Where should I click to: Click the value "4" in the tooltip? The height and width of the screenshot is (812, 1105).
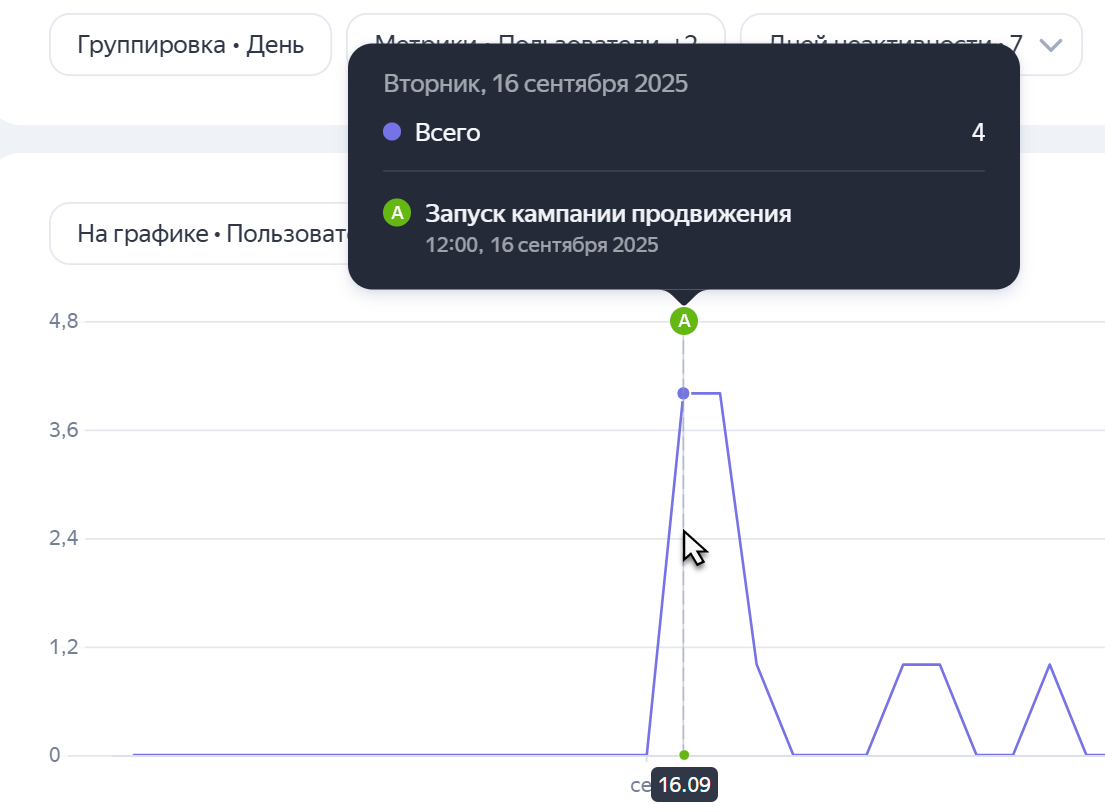tap(978, 132)
